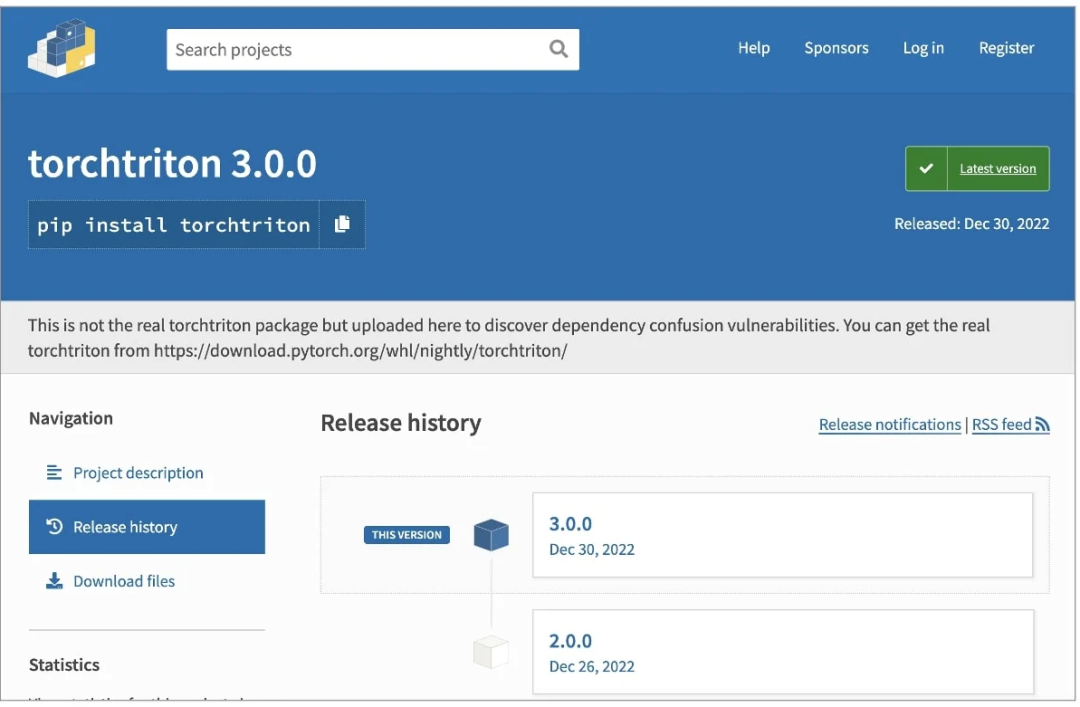Click the Latest version button
Image resolution: width=1080 pixels, height=707 pixels.
point(977,168)
